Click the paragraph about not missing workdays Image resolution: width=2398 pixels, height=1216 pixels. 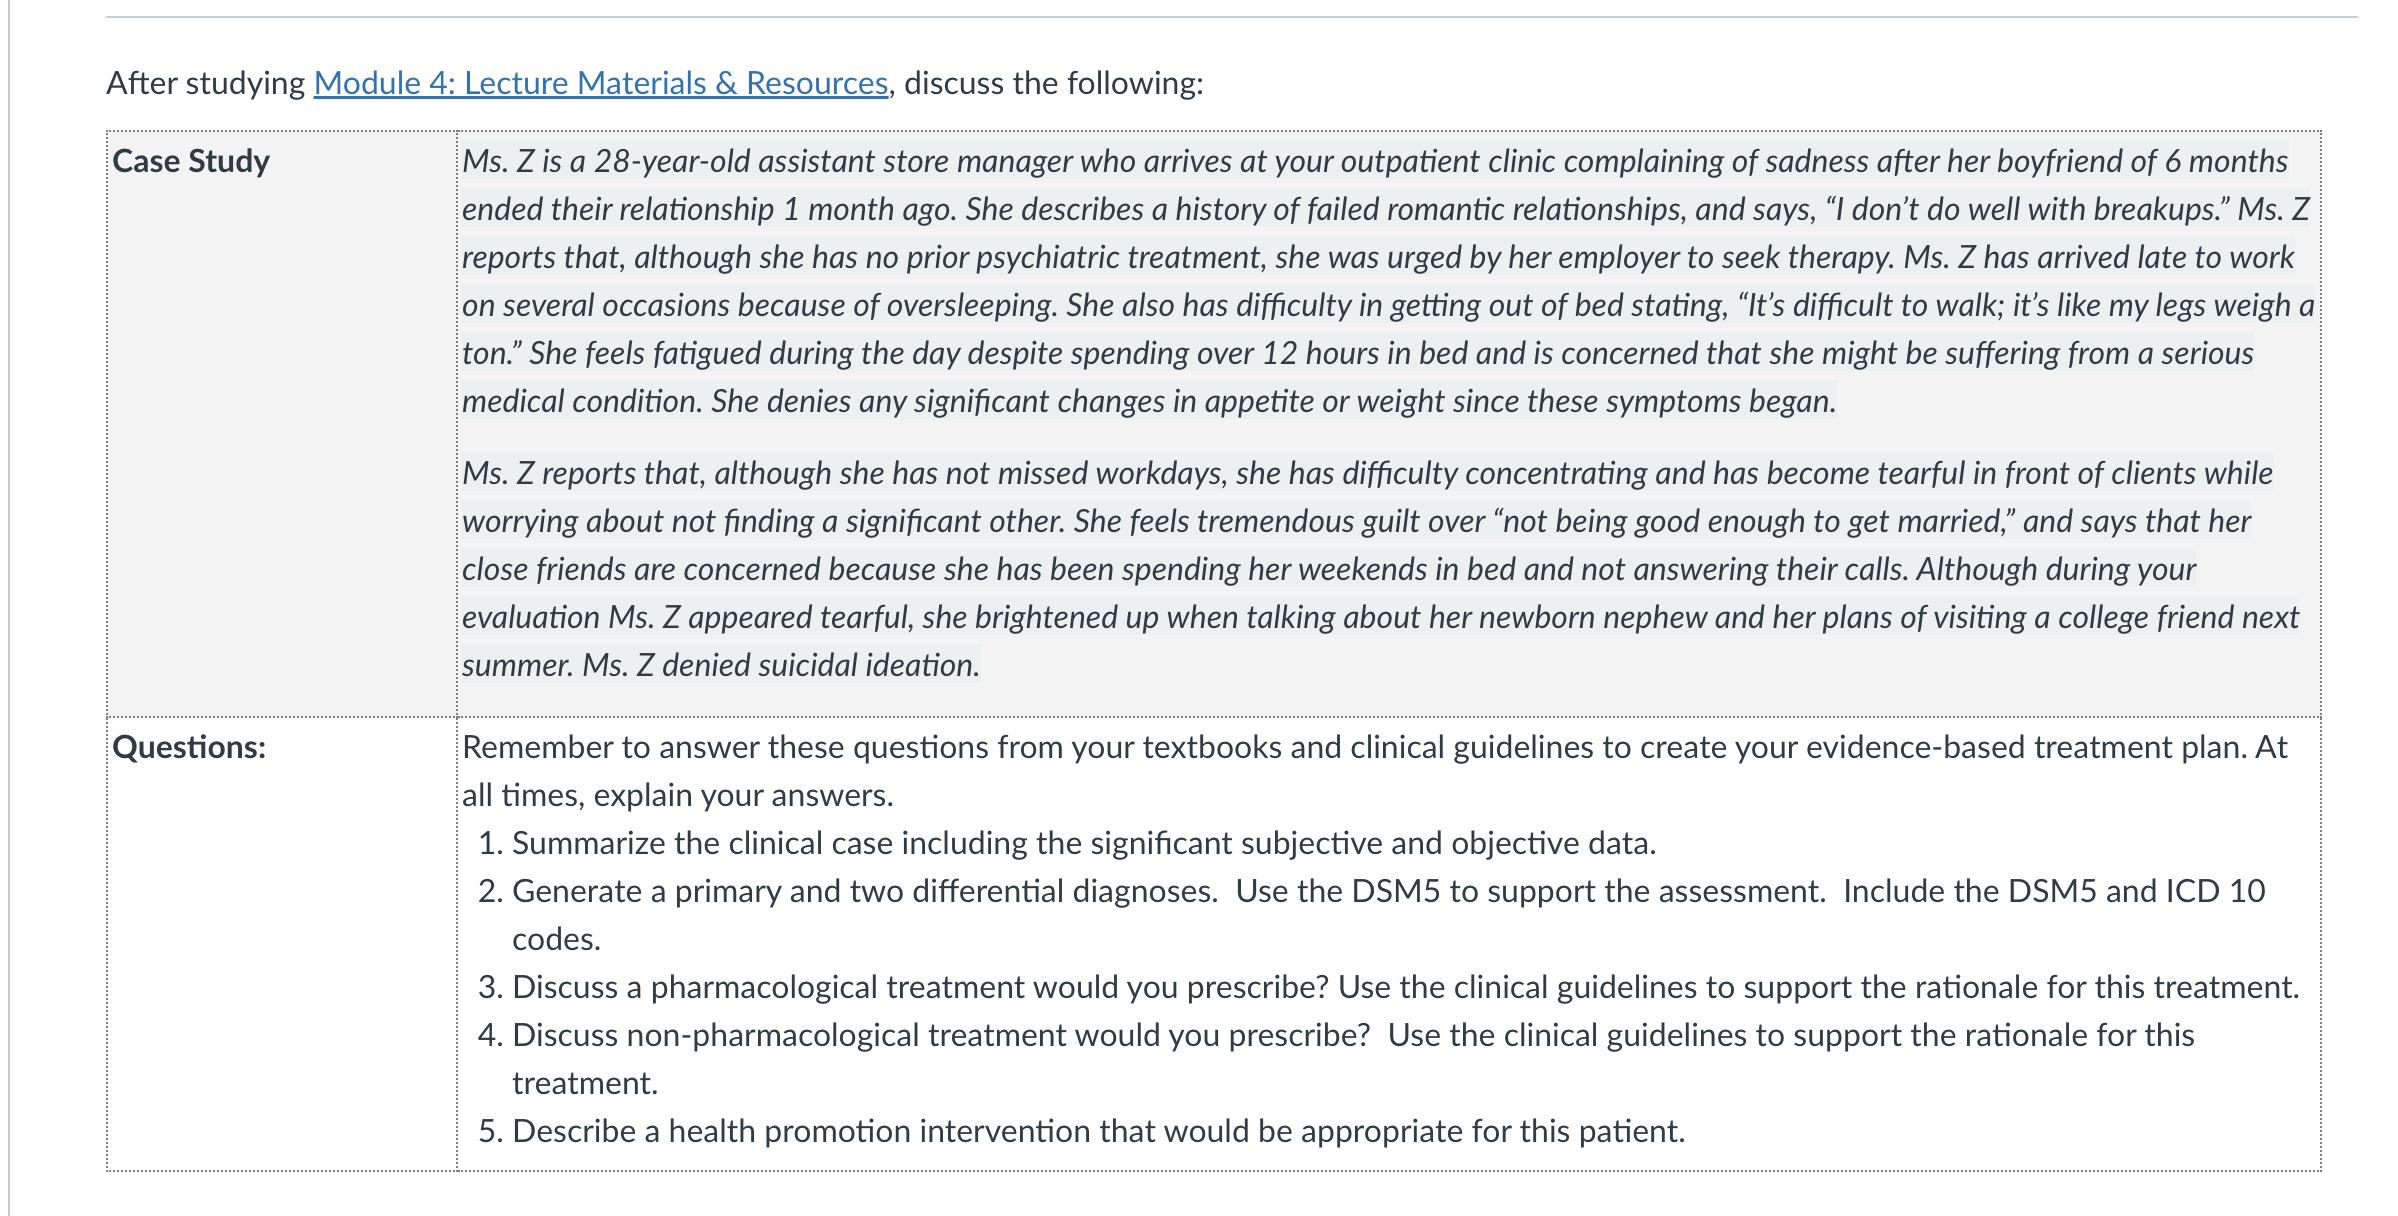click(x=1380, y=569)
